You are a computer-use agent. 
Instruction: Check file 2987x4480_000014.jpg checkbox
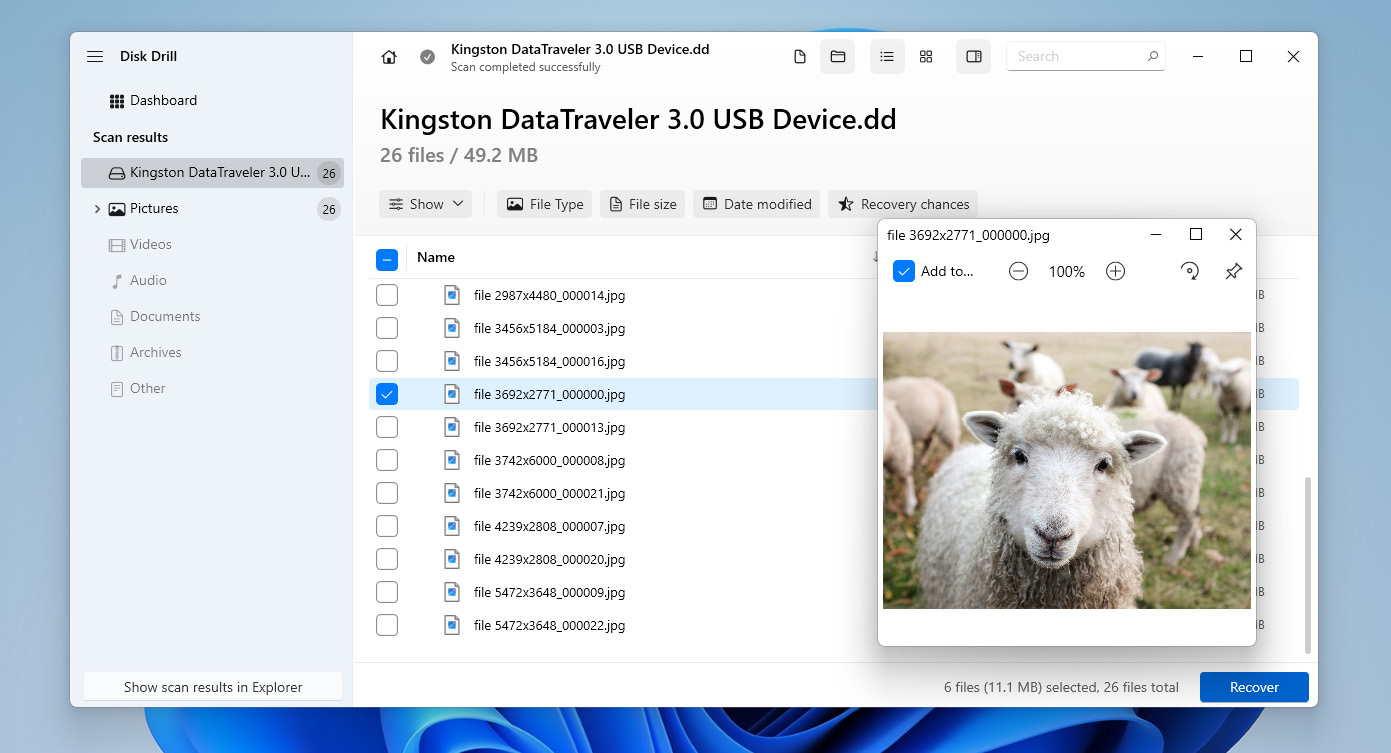coord(387,295)
